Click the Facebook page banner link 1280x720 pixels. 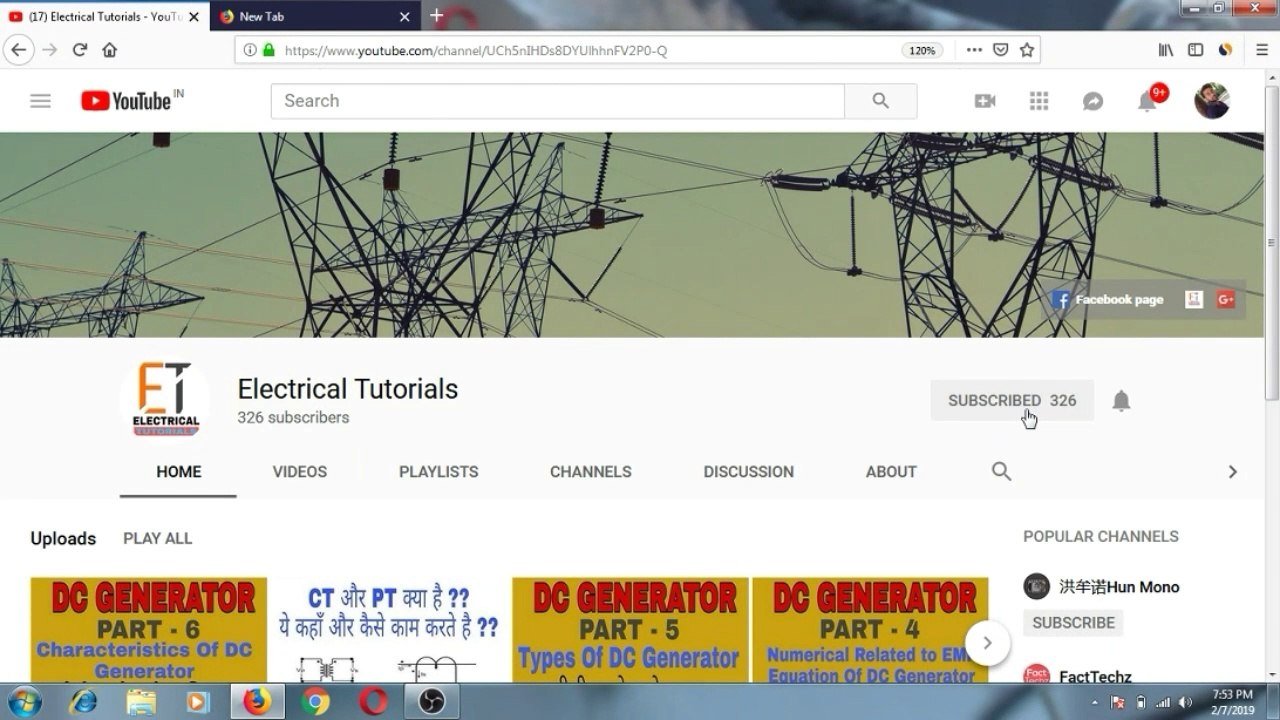point(1108,299)
